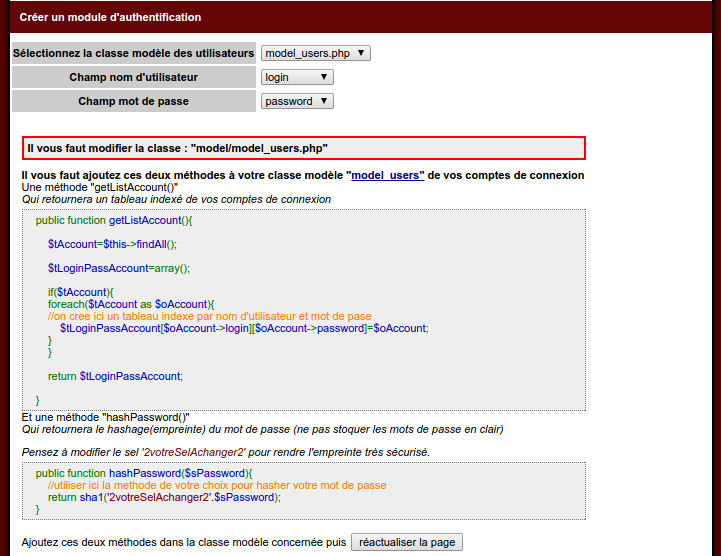721x556 pixels.
Task: Open the login username field dropdown
Action: click(297, 77)
